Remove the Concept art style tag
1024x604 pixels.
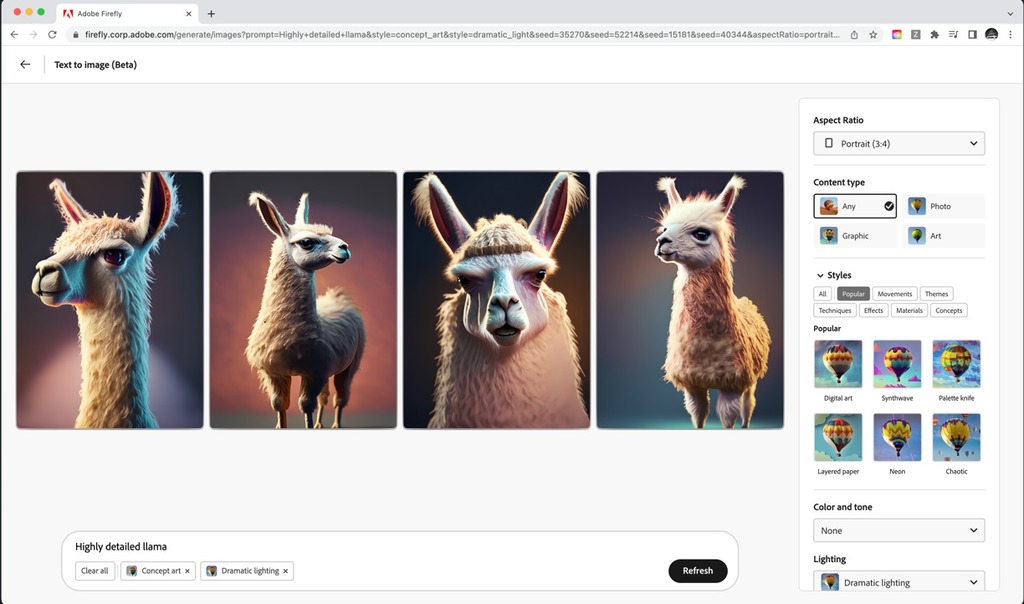(x=187, y=571)
